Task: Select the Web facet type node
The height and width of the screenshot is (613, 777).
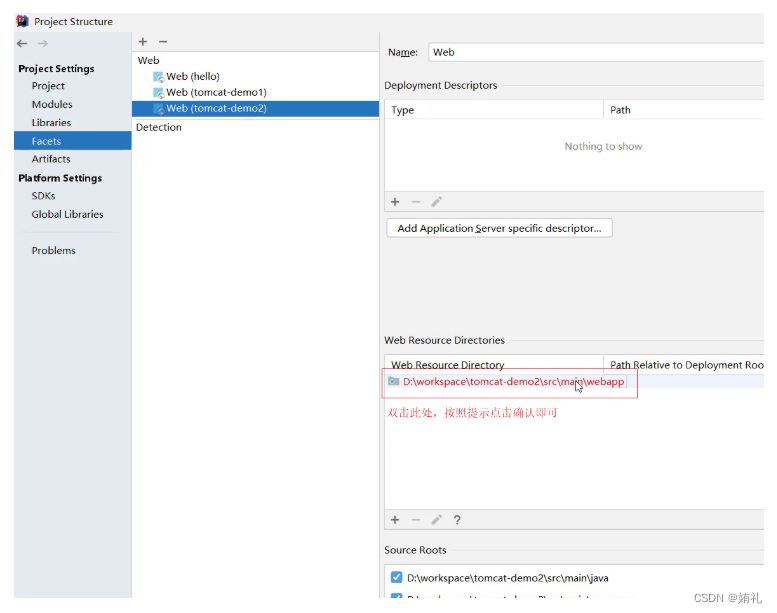Action: coord(149,60)
